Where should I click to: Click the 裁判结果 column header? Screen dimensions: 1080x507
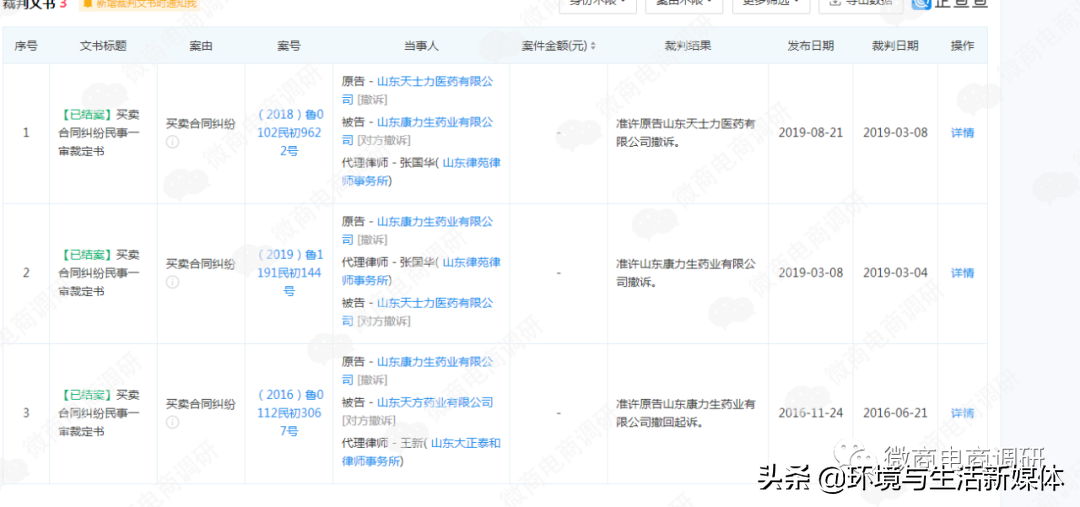tap(687, 46)
